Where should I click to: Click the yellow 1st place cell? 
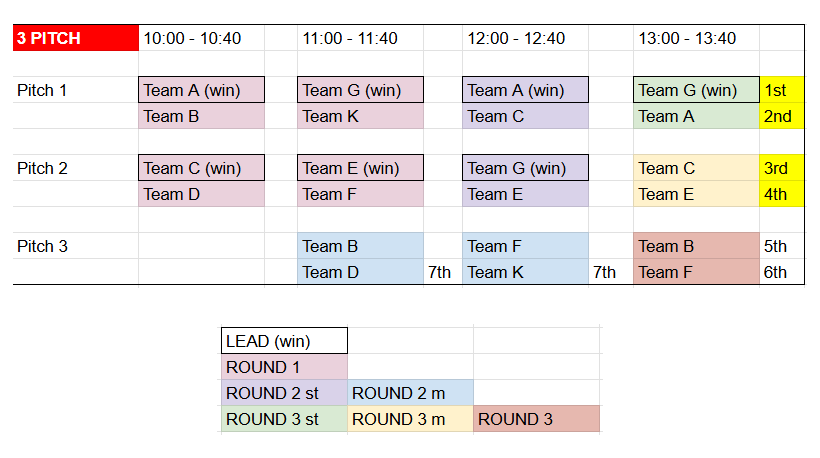[782, 90]
